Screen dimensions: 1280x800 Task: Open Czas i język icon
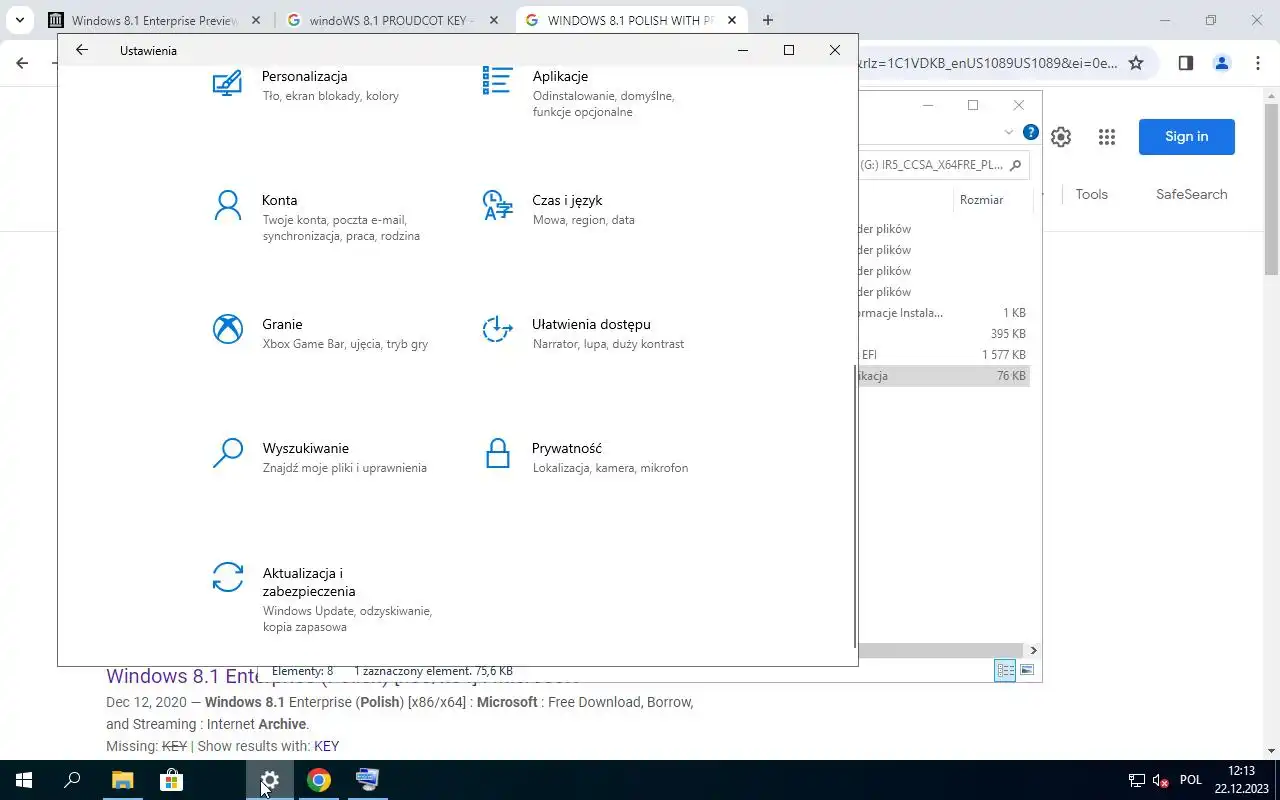497,205
